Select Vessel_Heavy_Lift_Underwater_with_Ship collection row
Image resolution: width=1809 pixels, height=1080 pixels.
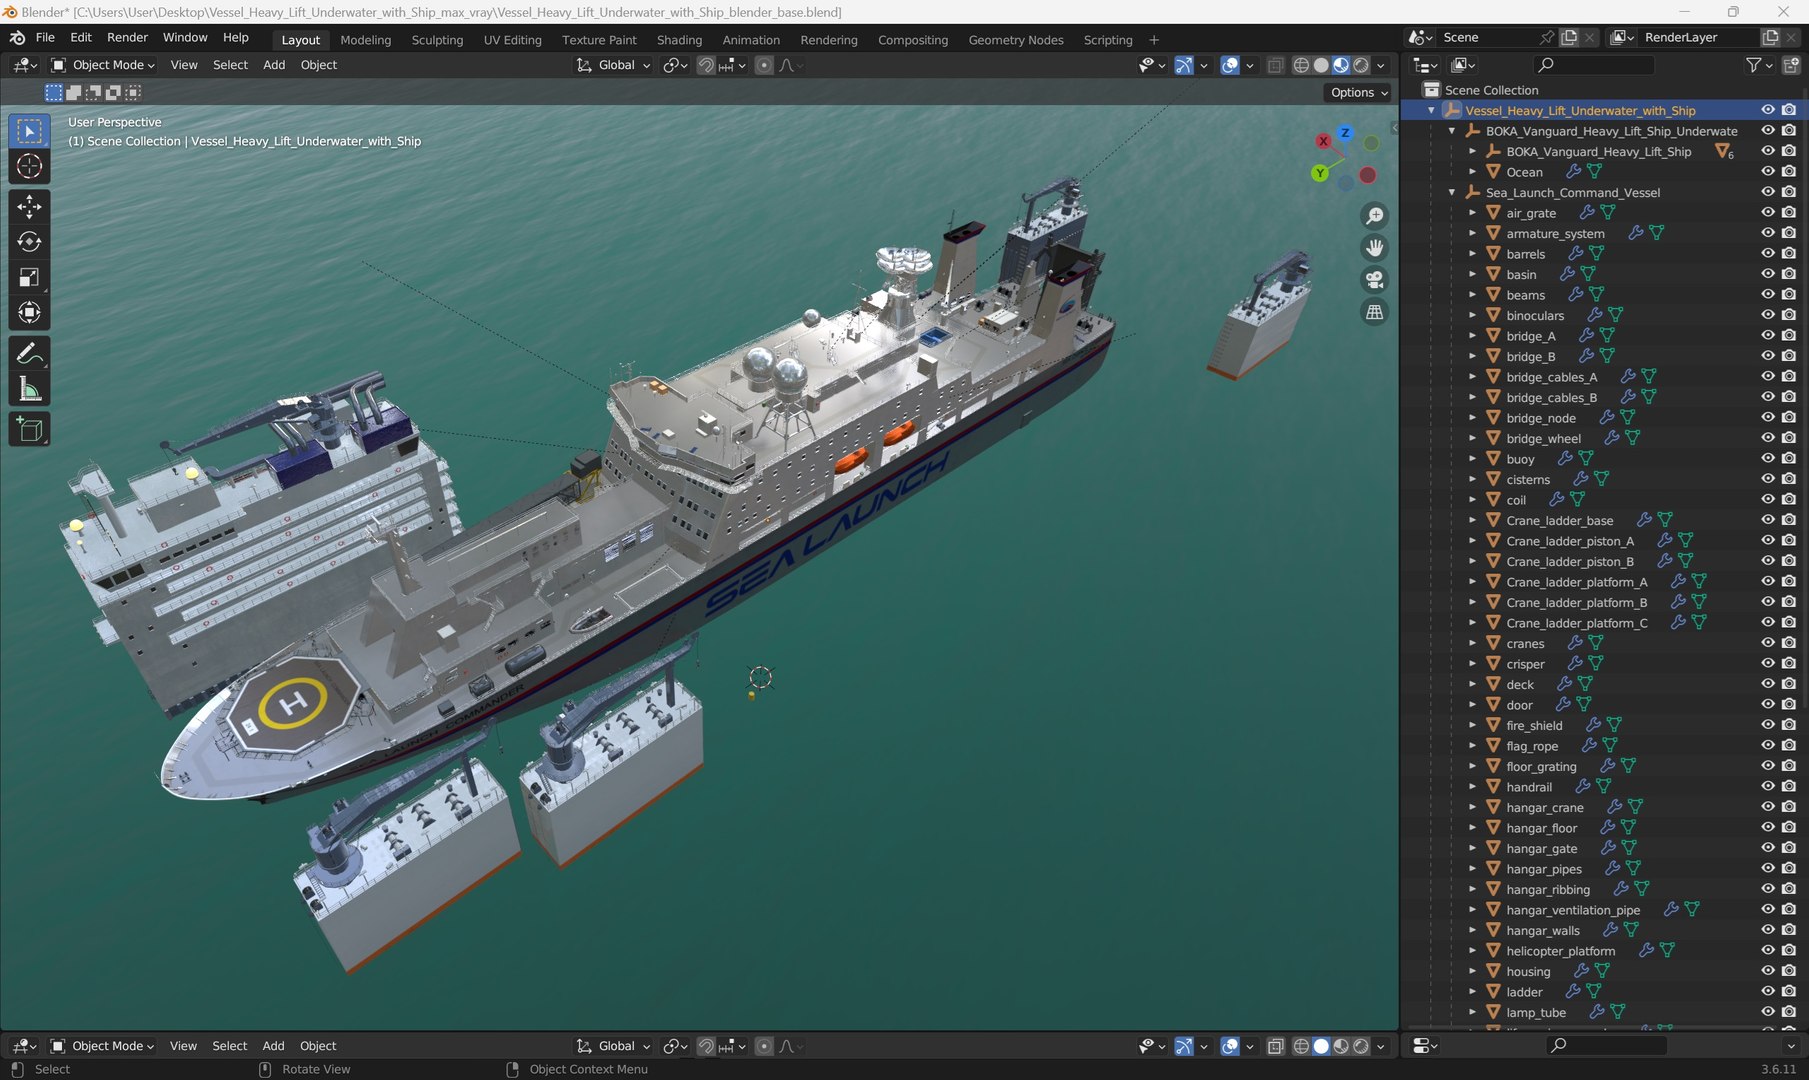click(1580, 110)
